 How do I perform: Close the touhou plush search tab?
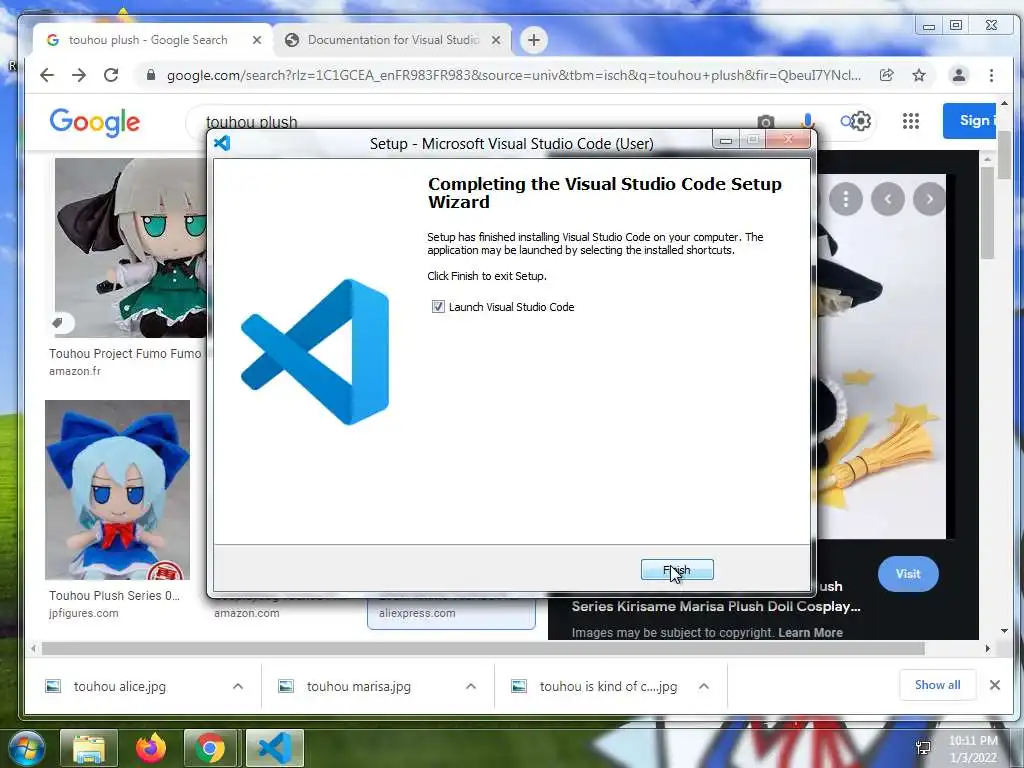pyautogui.click(x=257, y=40)
